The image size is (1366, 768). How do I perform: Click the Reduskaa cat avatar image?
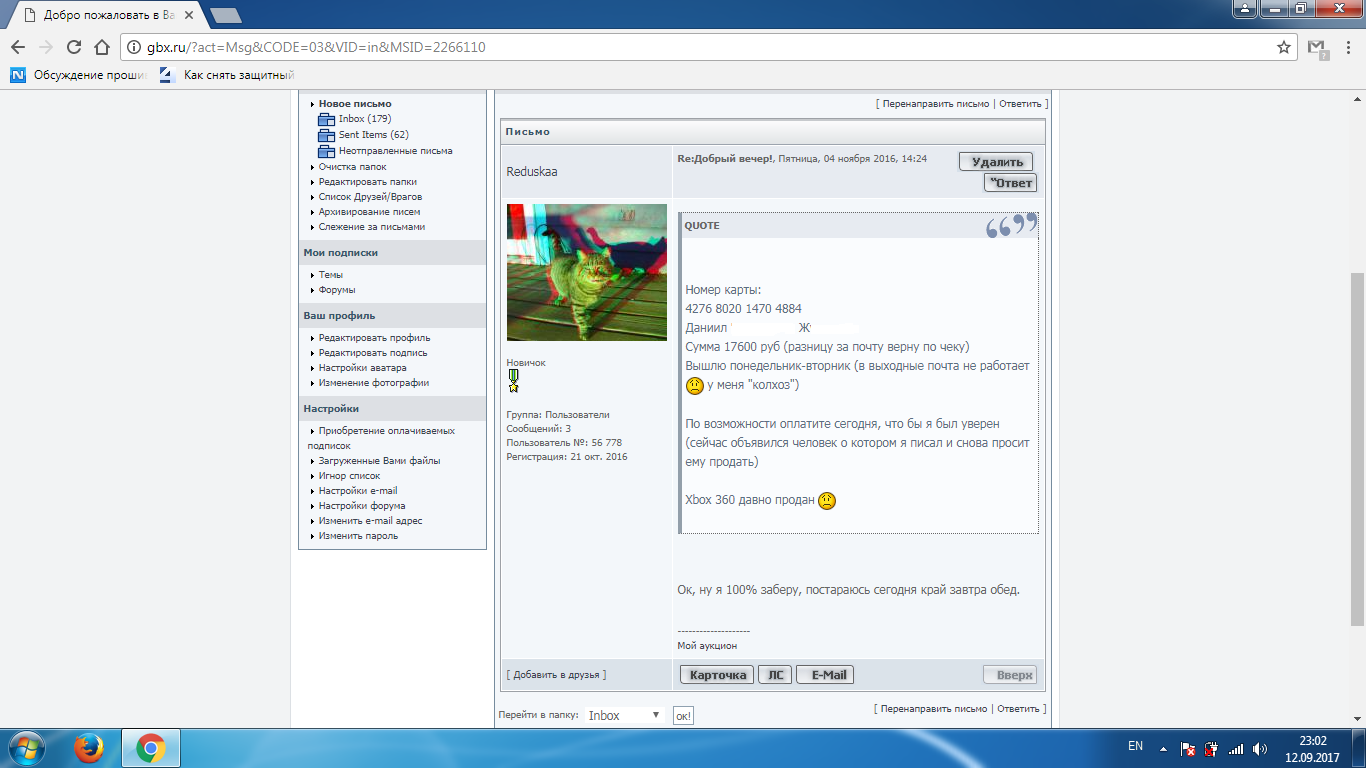pos(587,272)
